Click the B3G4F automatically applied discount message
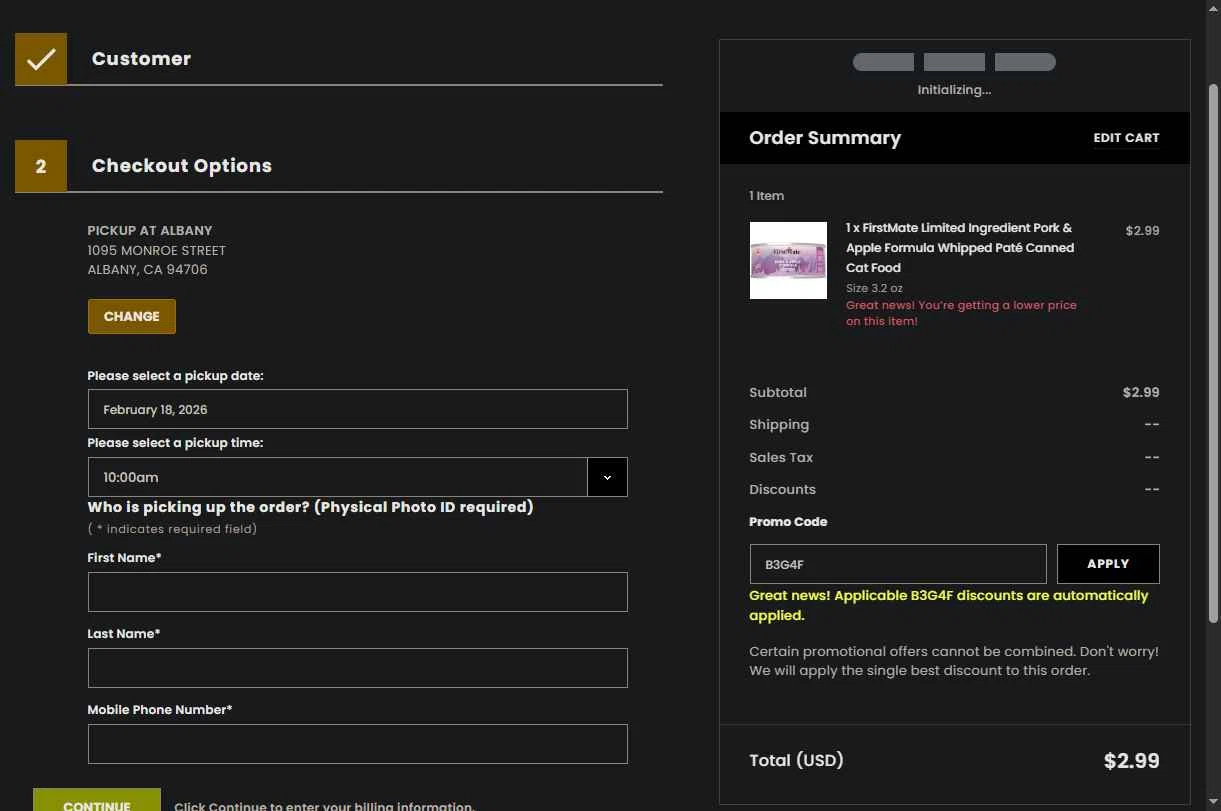The height and width of the screenshot is (811, 1221). [x=949, y=605]
